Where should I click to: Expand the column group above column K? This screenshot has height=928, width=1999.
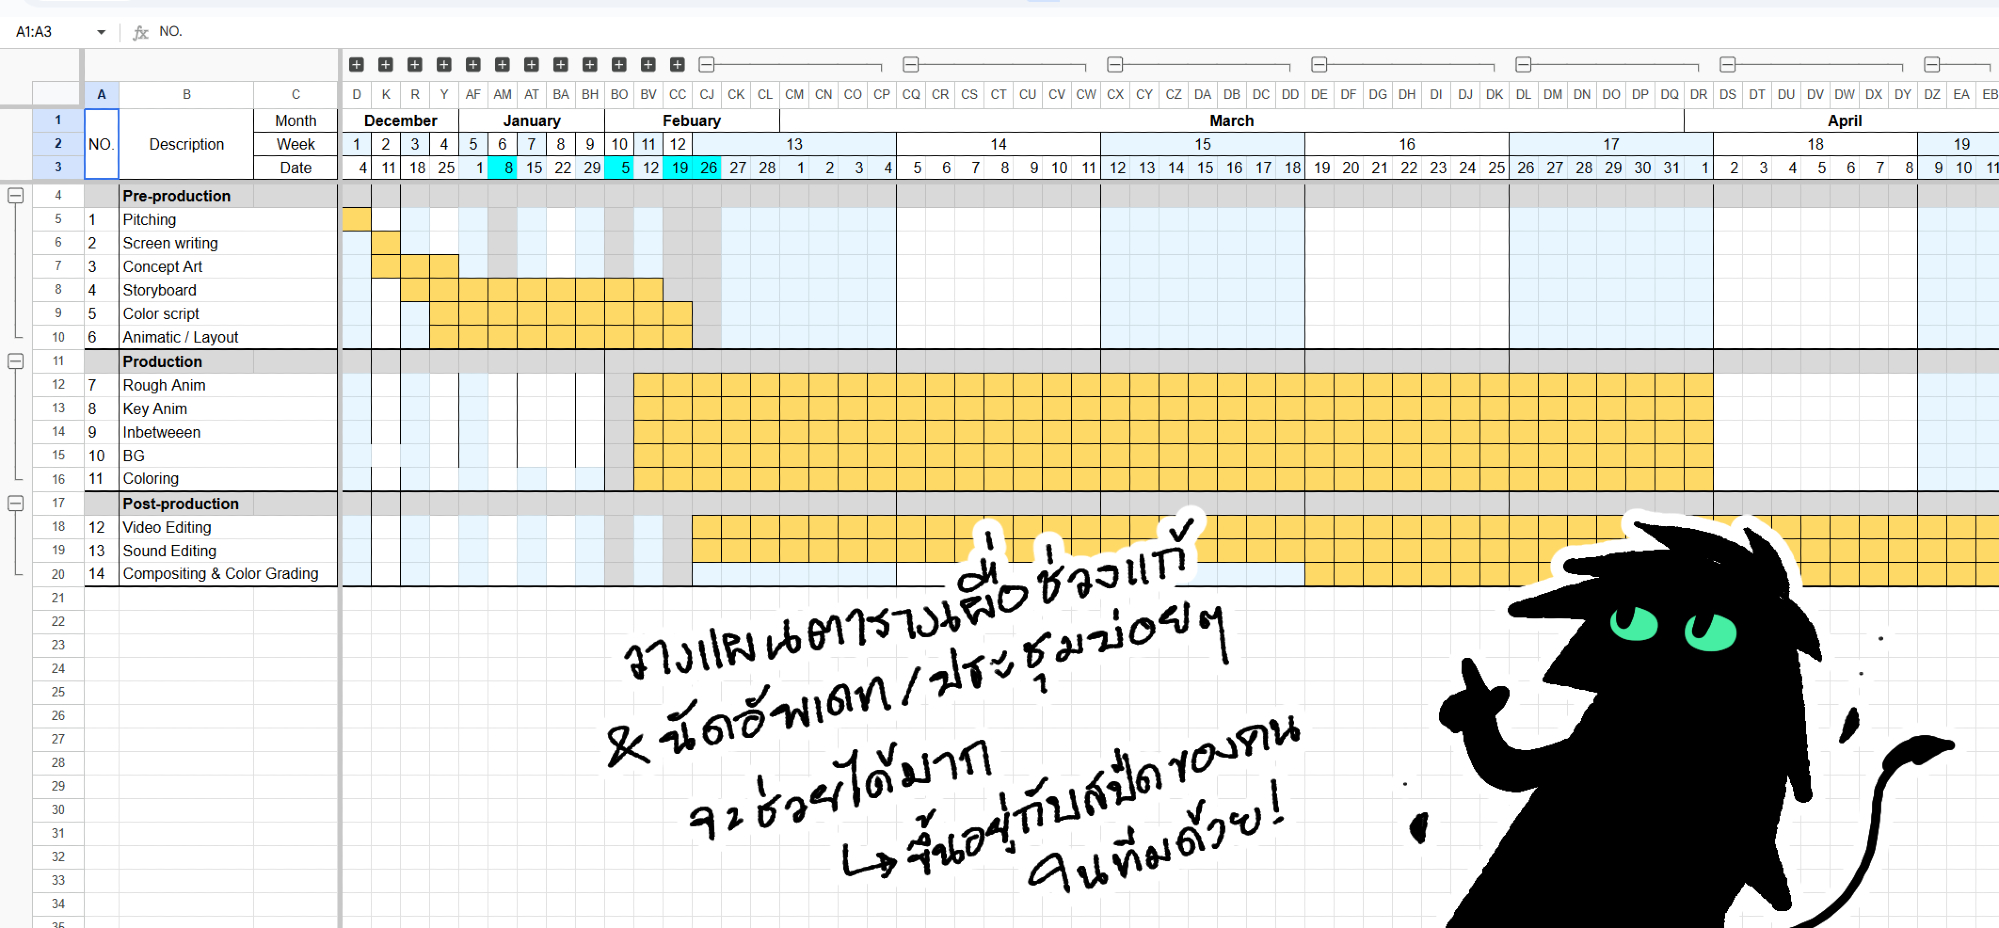385,65
